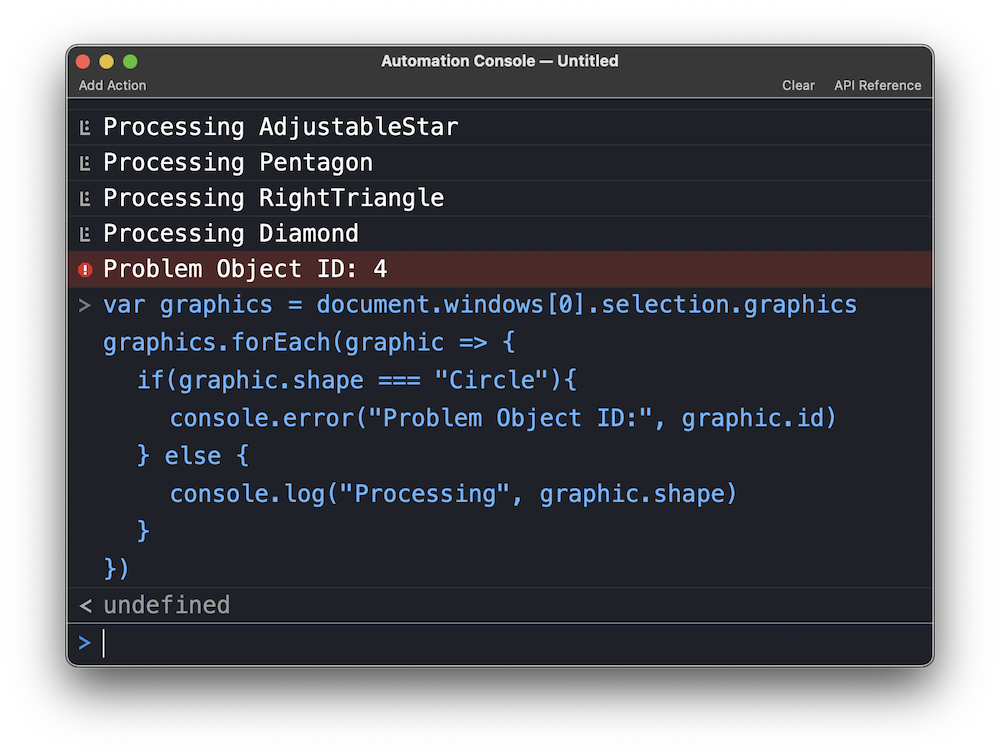Open the Add Action menu
This screenshot has width=1000, height=754.
(112, 86)
